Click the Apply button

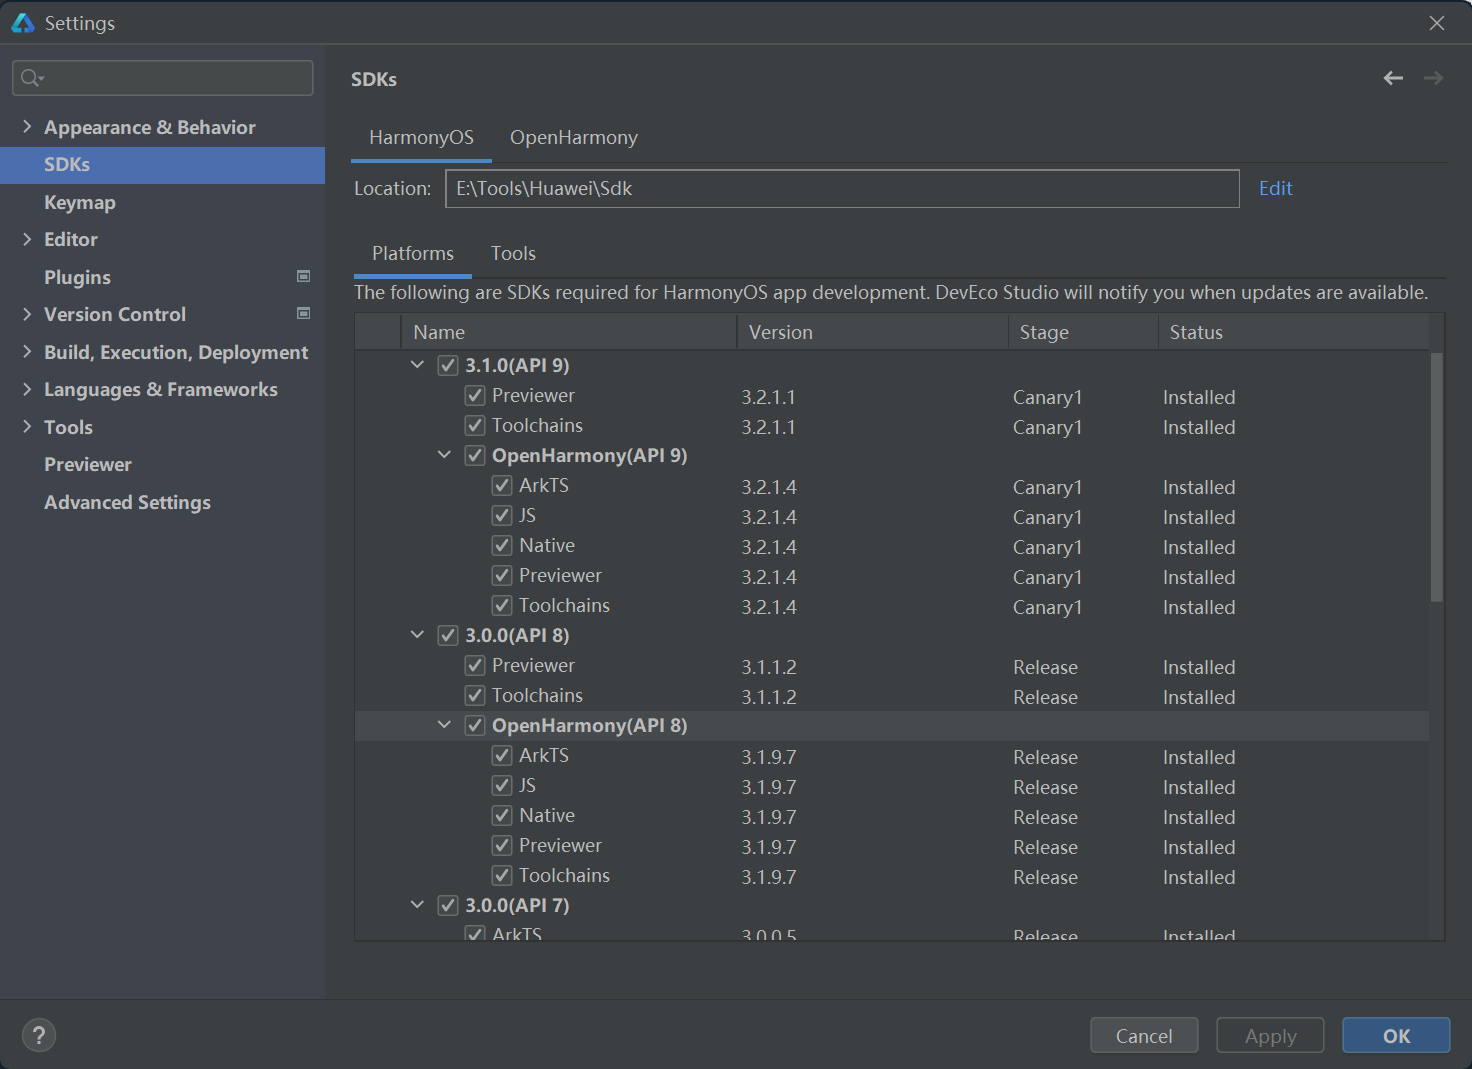[x=1270, y=1036]
